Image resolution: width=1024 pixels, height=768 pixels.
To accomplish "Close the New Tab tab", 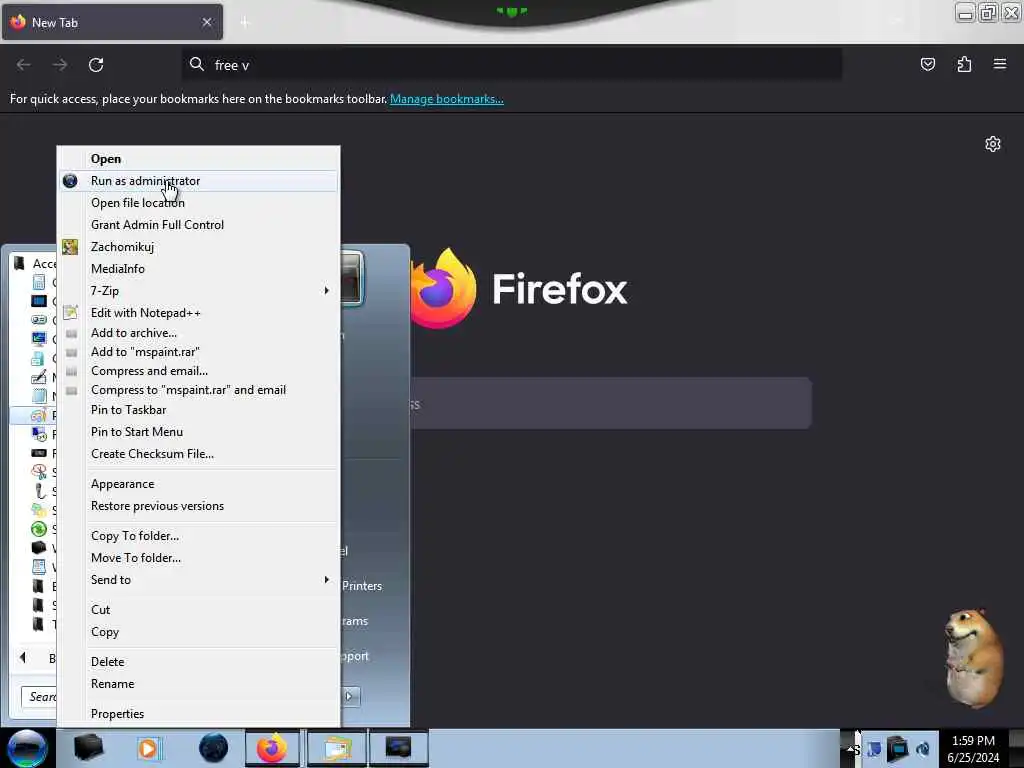I will tap(207, 22).
